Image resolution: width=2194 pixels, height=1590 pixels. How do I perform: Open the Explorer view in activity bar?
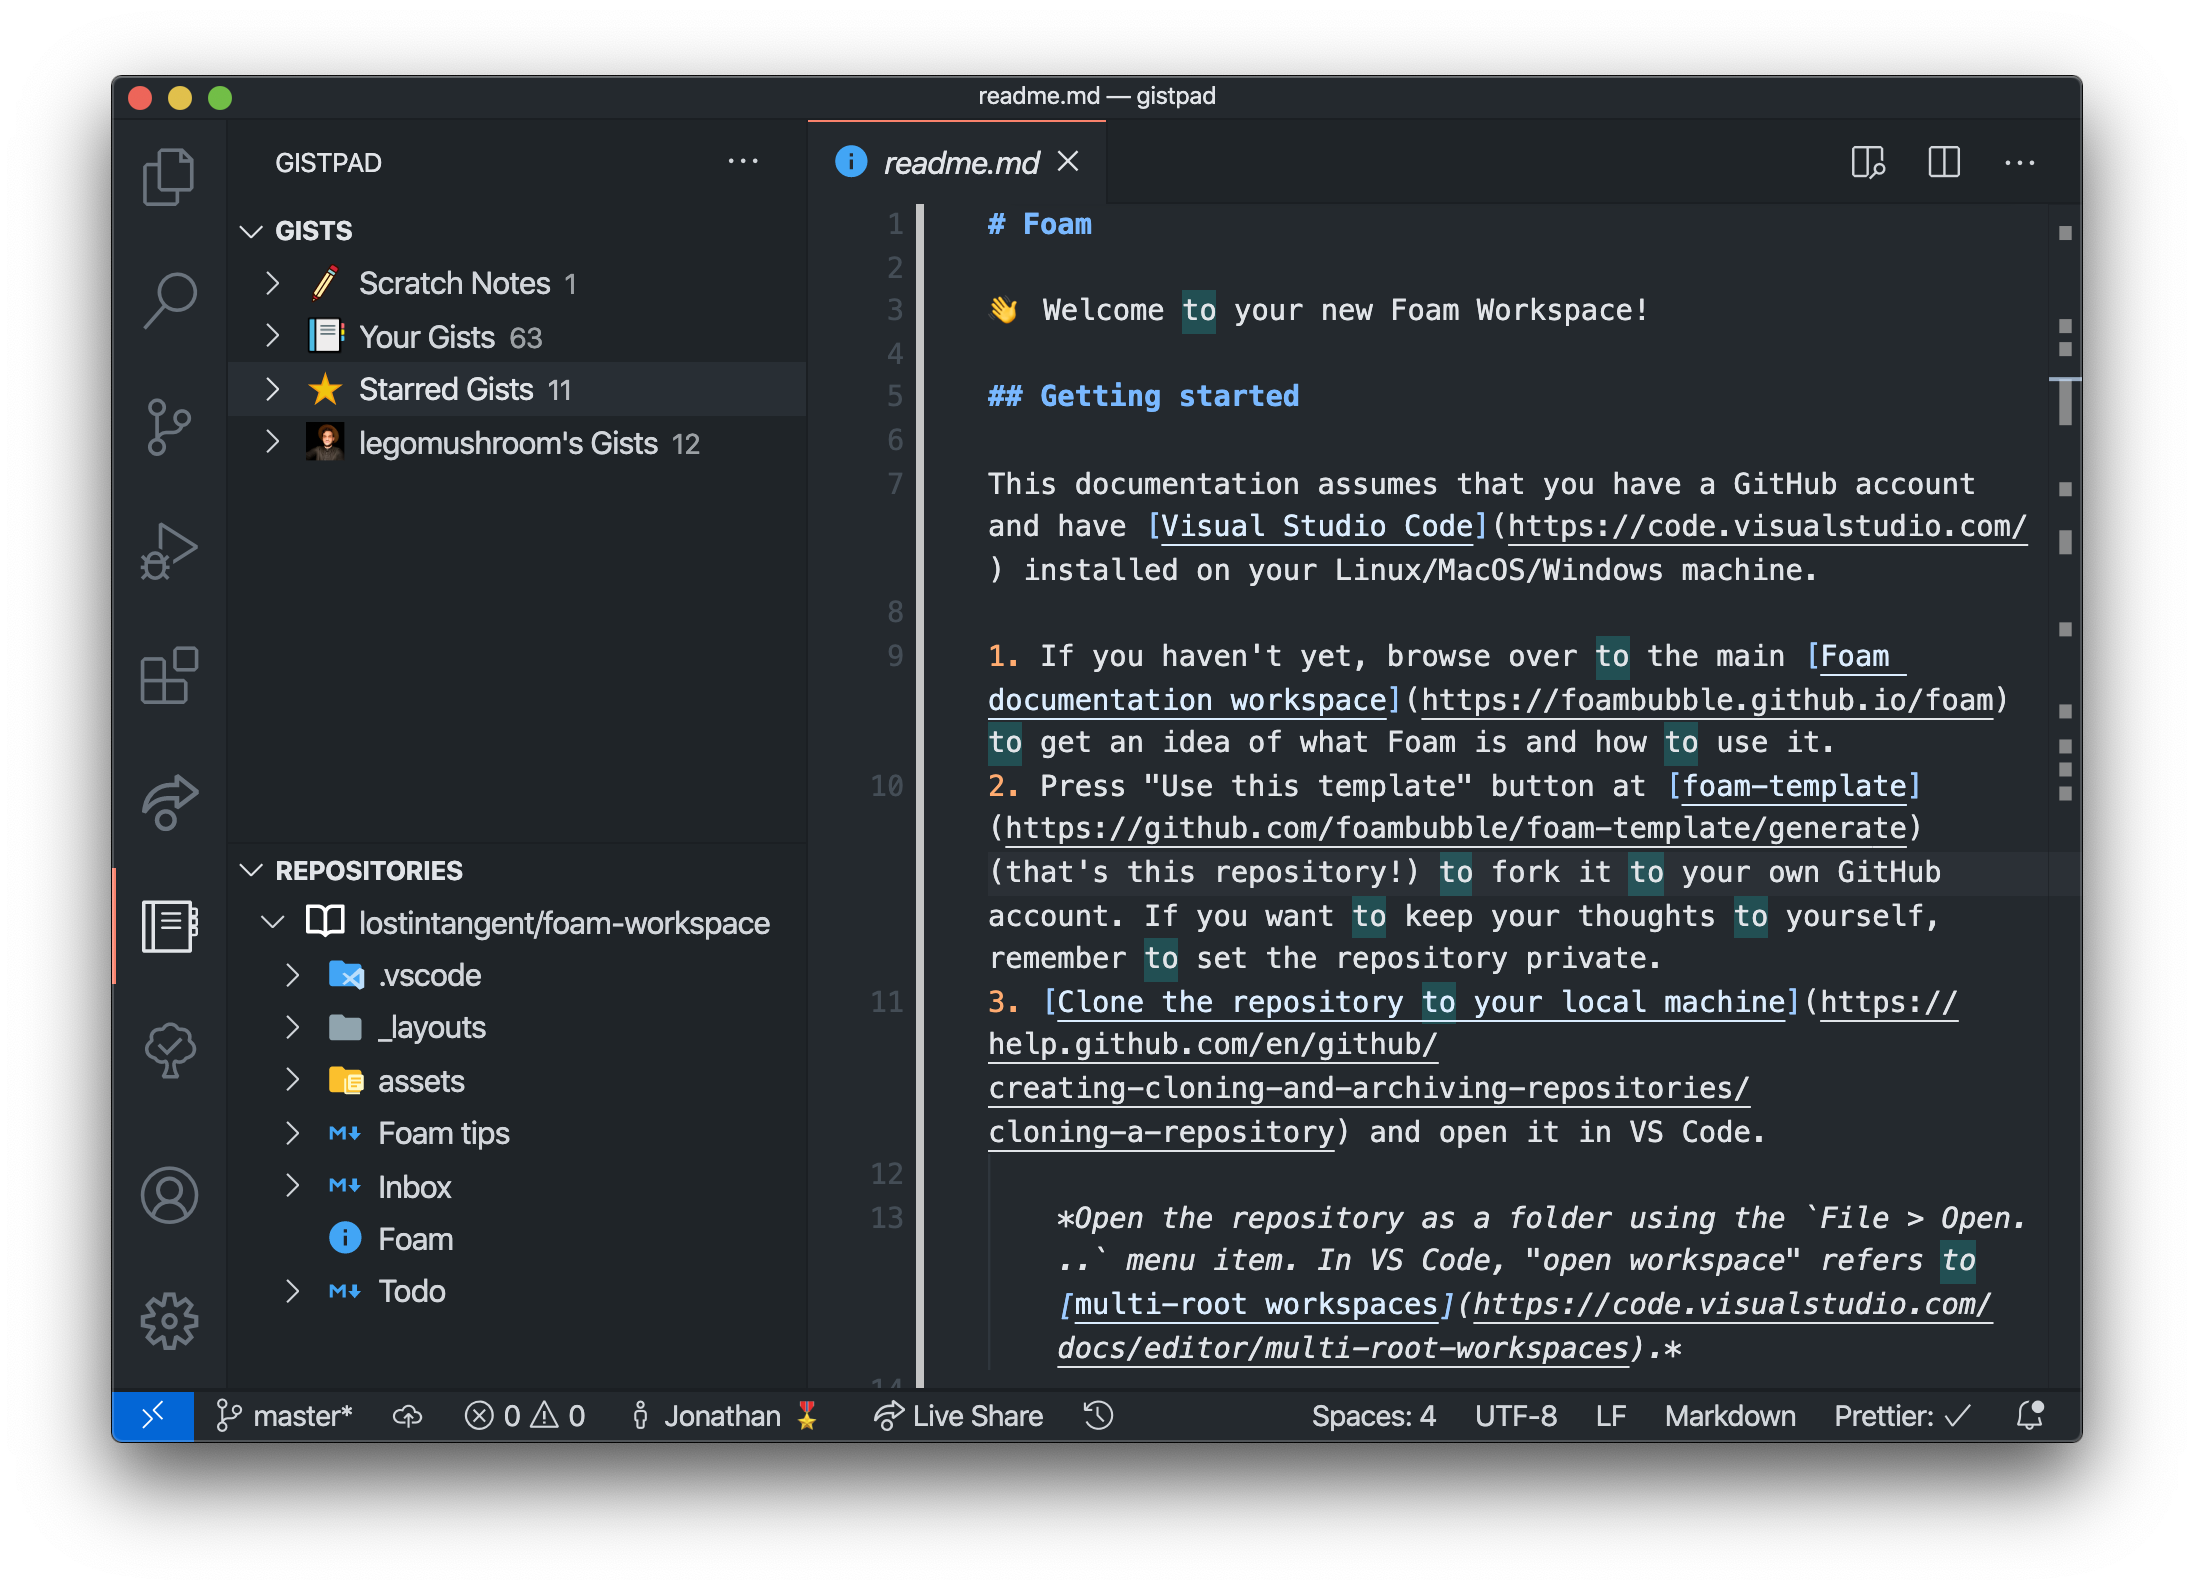tap(169, 177)
